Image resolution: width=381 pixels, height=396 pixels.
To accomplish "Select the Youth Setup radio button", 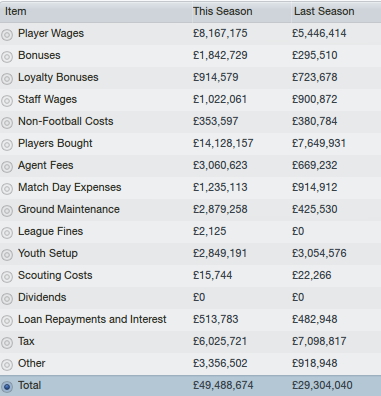I will pyautogui.click(x=7, y=254).
